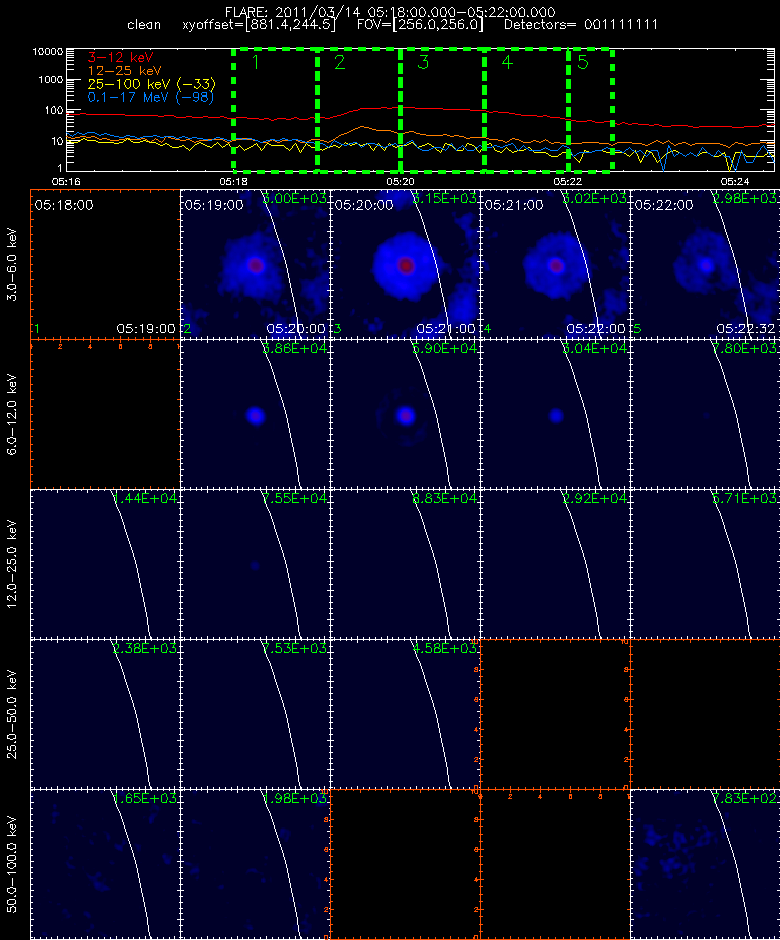Click the 4.58E+03 peak value

click(445, 648)
